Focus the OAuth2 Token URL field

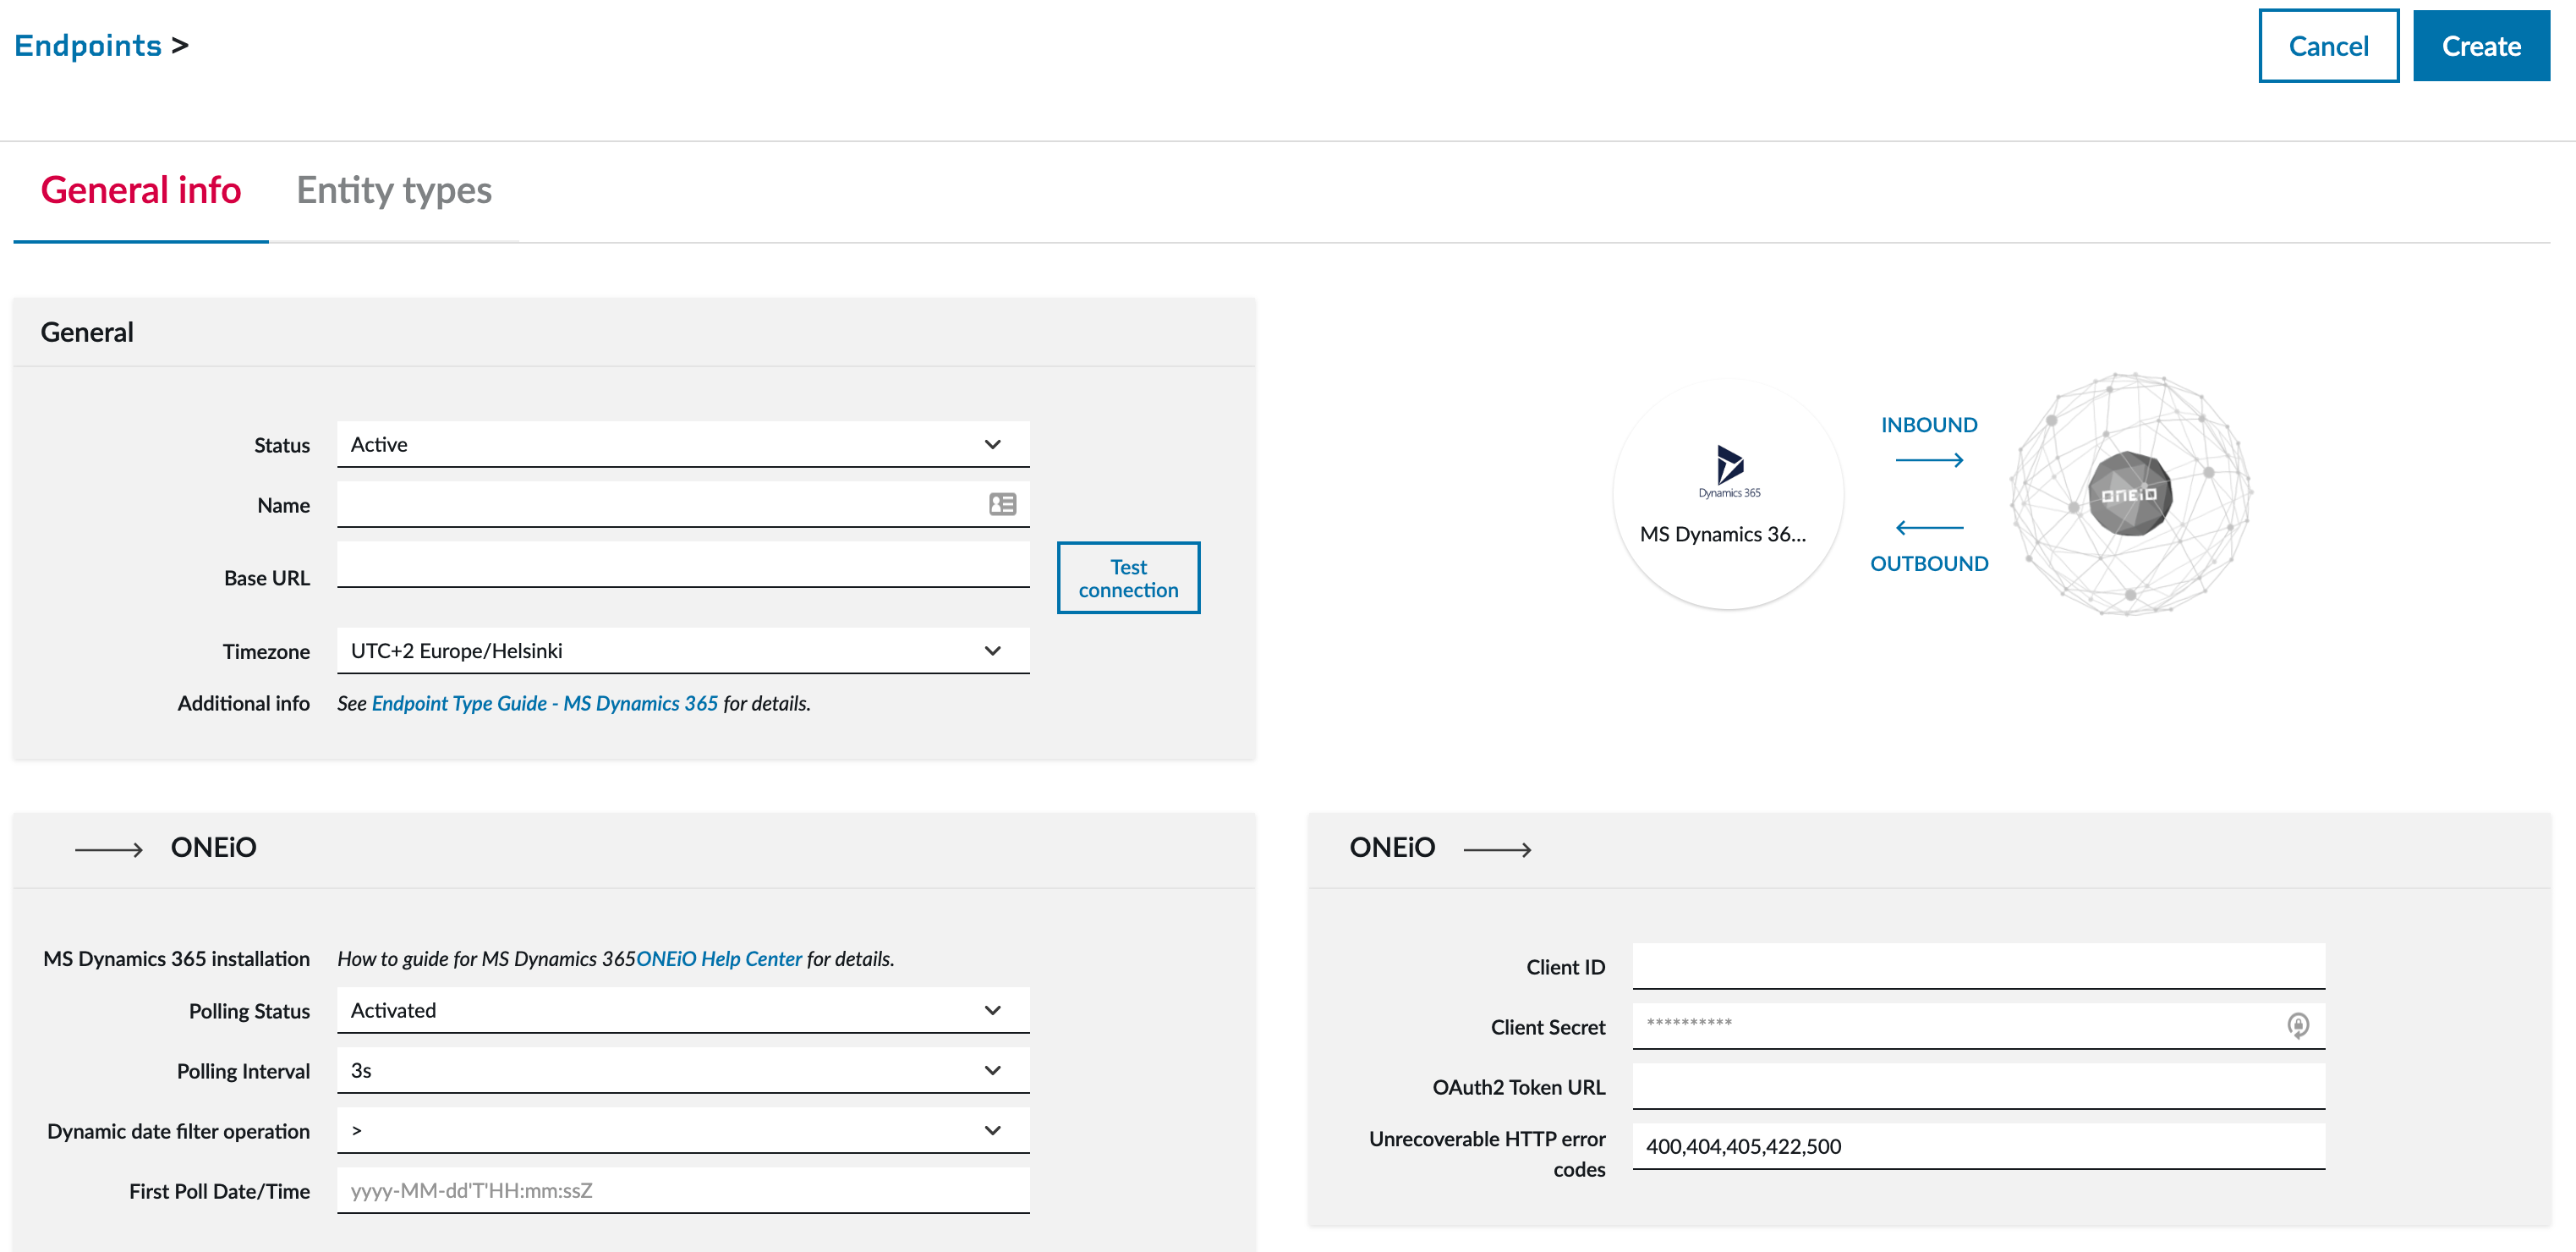[x=1978, y=1086]
